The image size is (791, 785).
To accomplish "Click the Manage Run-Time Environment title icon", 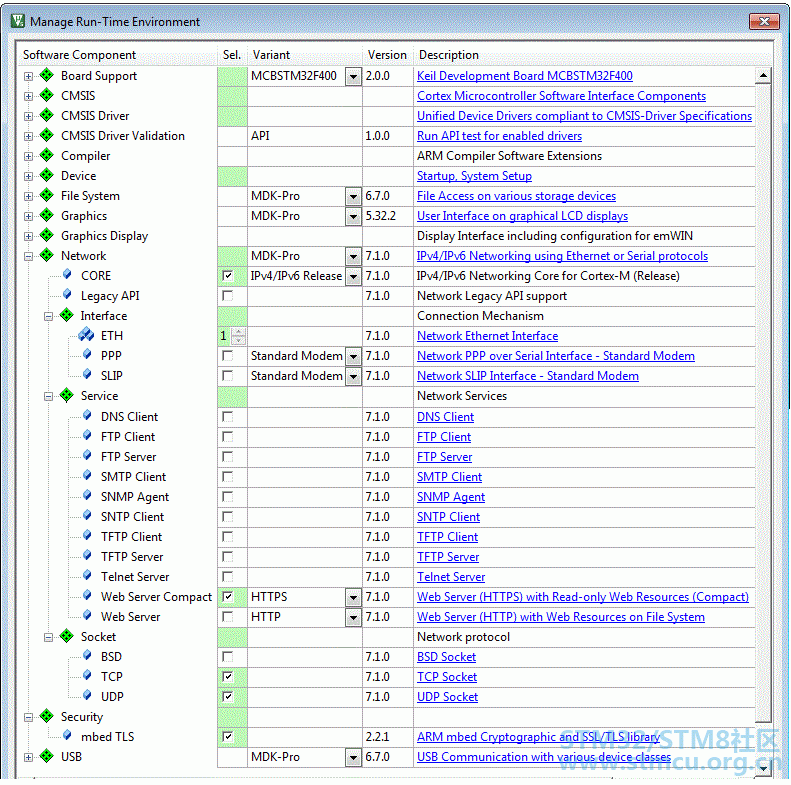I will [x=18, y=21].
